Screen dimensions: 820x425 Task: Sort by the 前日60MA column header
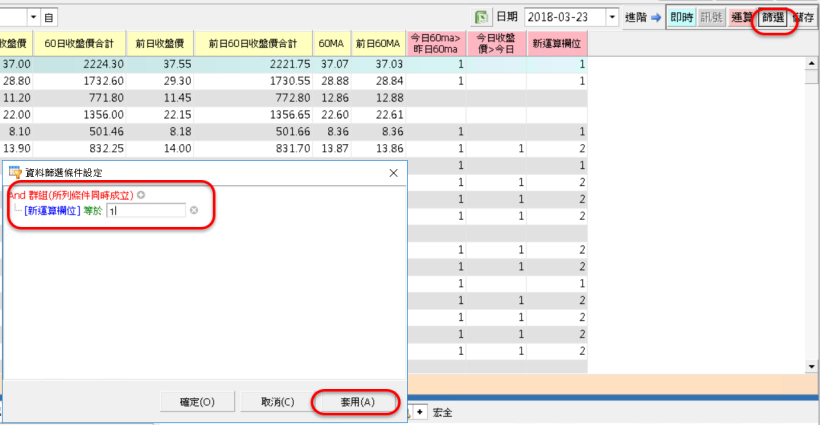[378, 43]
